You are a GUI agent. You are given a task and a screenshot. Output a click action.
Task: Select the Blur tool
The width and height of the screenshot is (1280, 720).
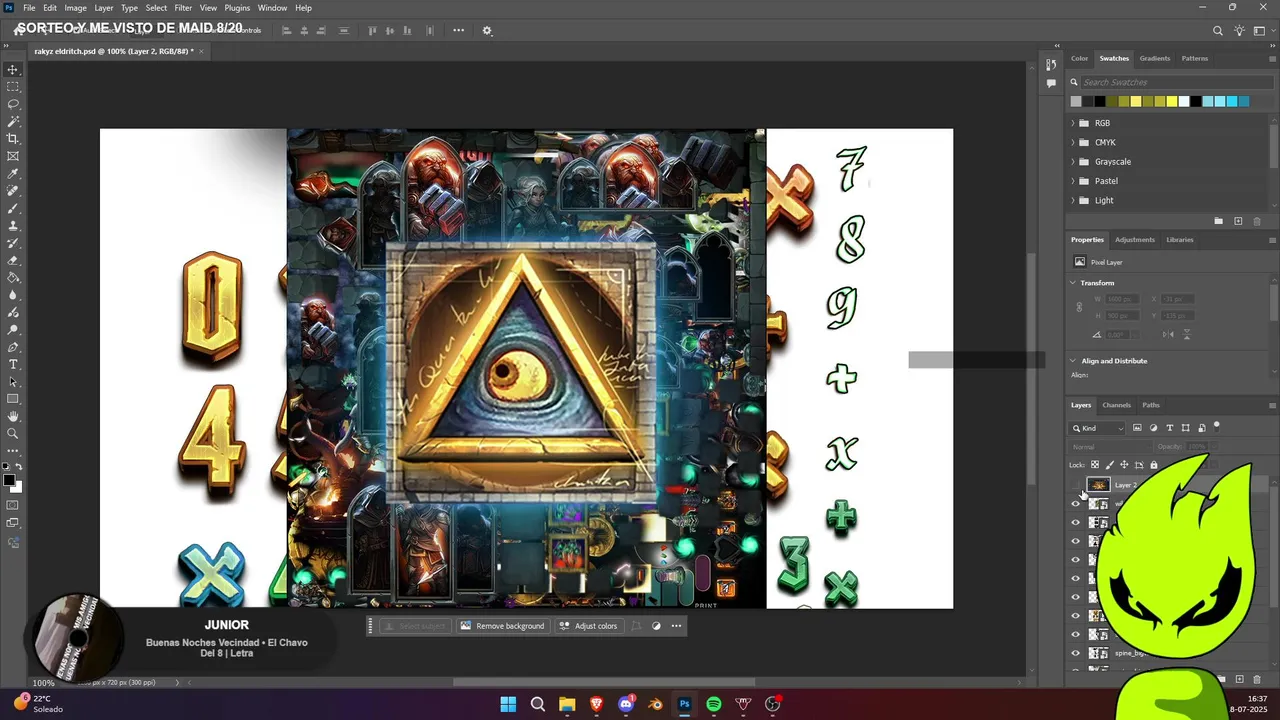(13, 295)
